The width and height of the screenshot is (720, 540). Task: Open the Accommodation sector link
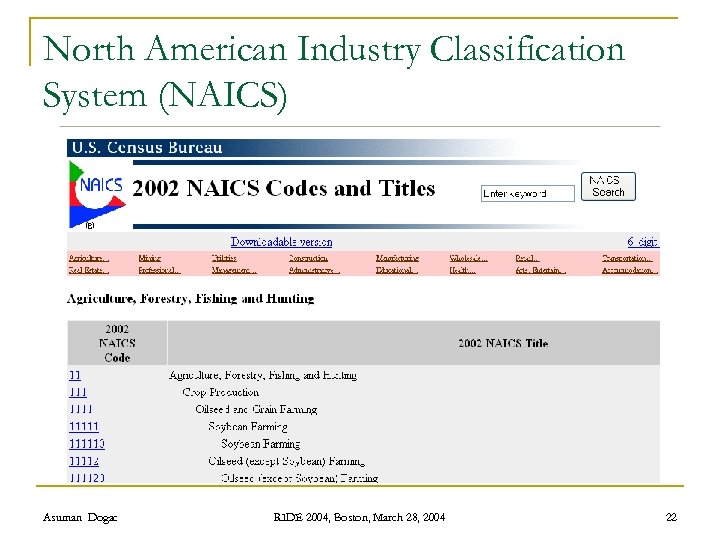(630, 270)
